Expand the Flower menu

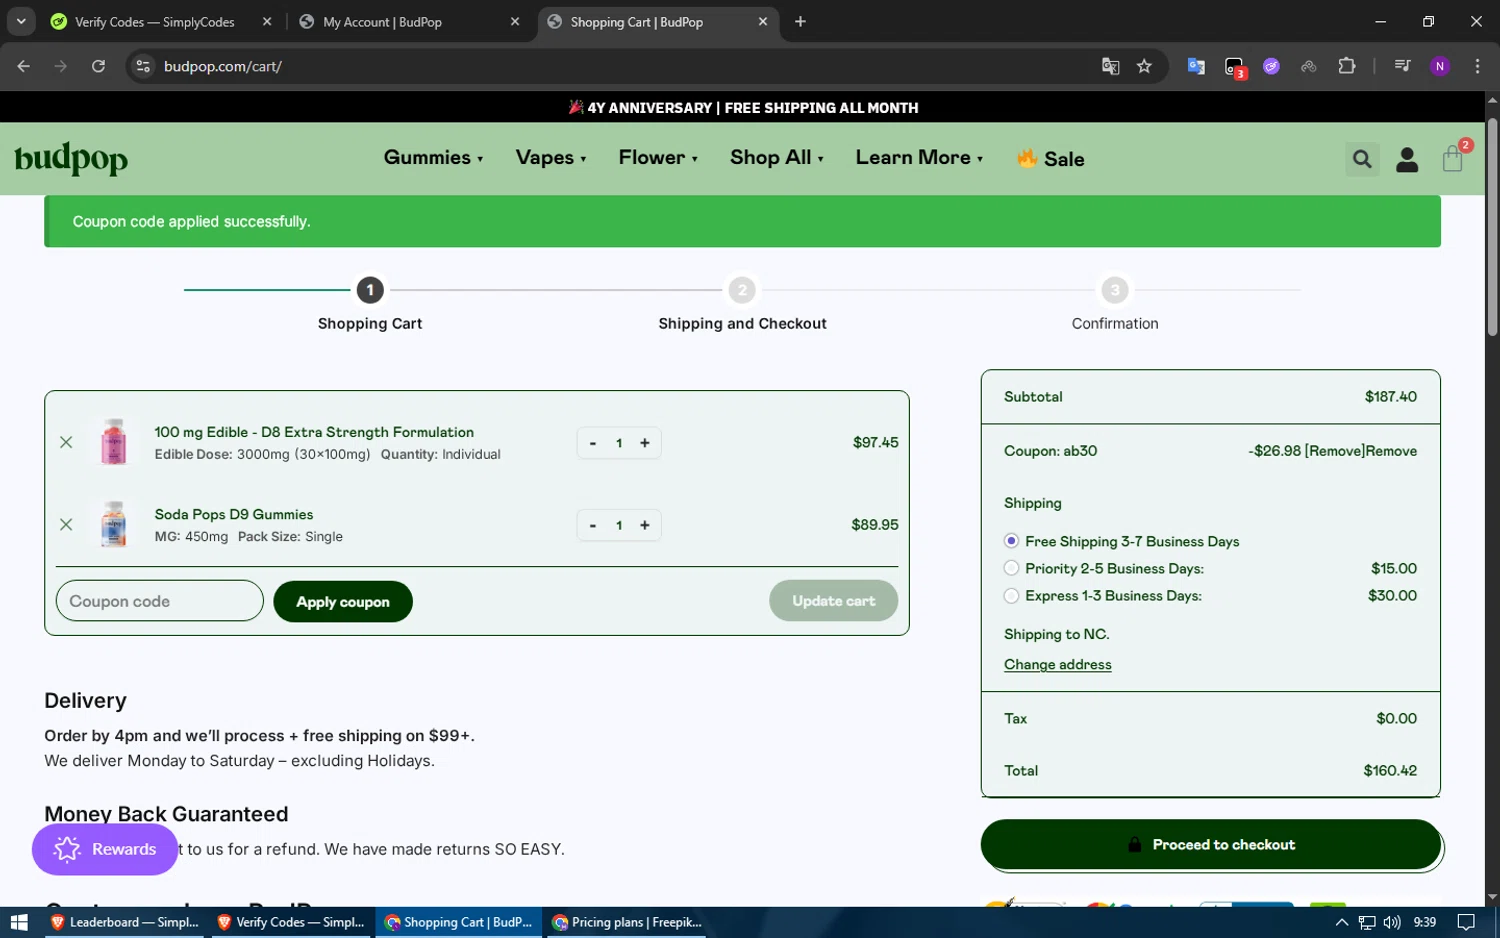pyautogui.click(x=658, y=158)
